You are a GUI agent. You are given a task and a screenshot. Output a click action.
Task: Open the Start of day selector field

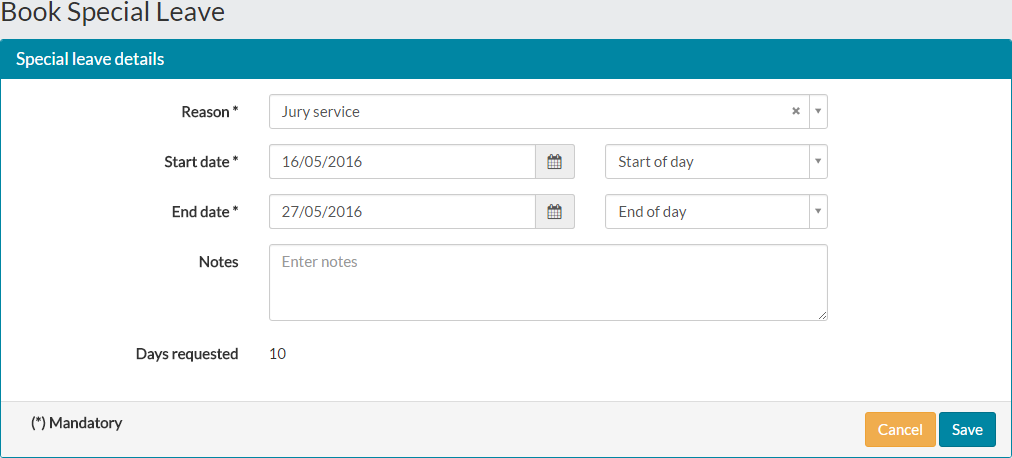pyautogui.click(x=716, y=162)
